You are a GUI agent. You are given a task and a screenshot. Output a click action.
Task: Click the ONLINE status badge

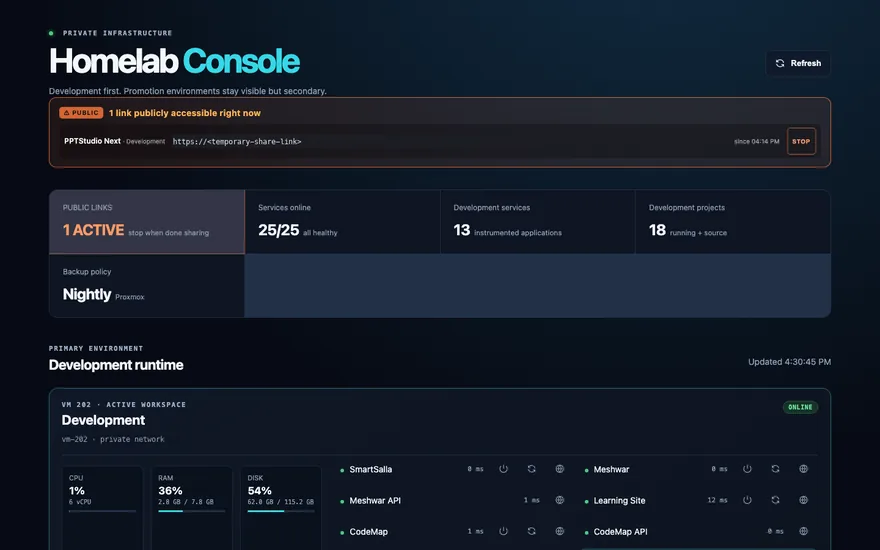pyautogui.click(x=800, y=407)
